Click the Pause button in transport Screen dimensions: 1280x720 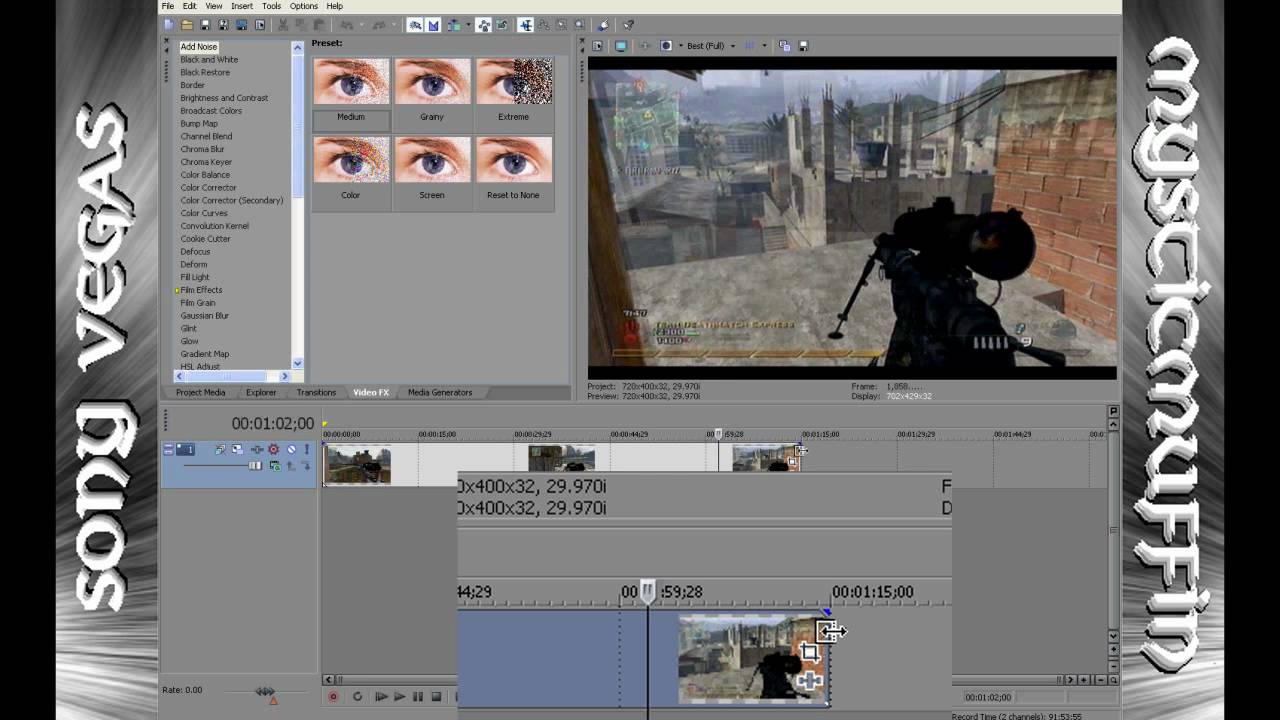point(418,697)
